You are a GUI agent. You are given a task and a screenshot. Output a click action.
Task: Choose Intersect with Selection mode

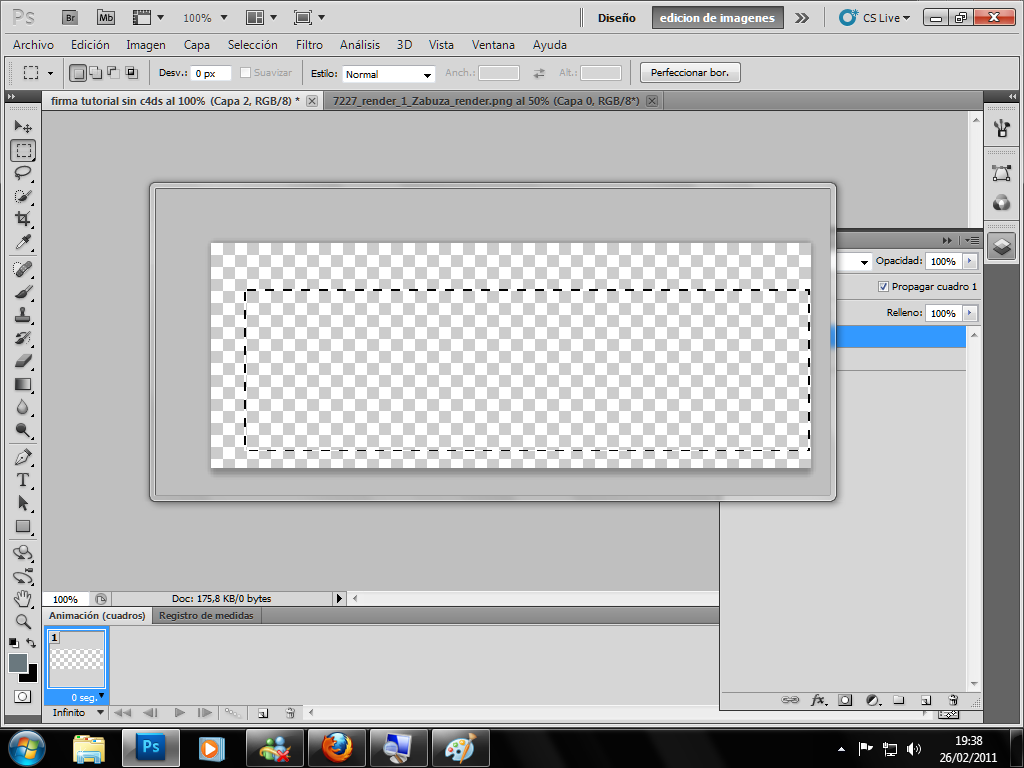coord(131,72)
